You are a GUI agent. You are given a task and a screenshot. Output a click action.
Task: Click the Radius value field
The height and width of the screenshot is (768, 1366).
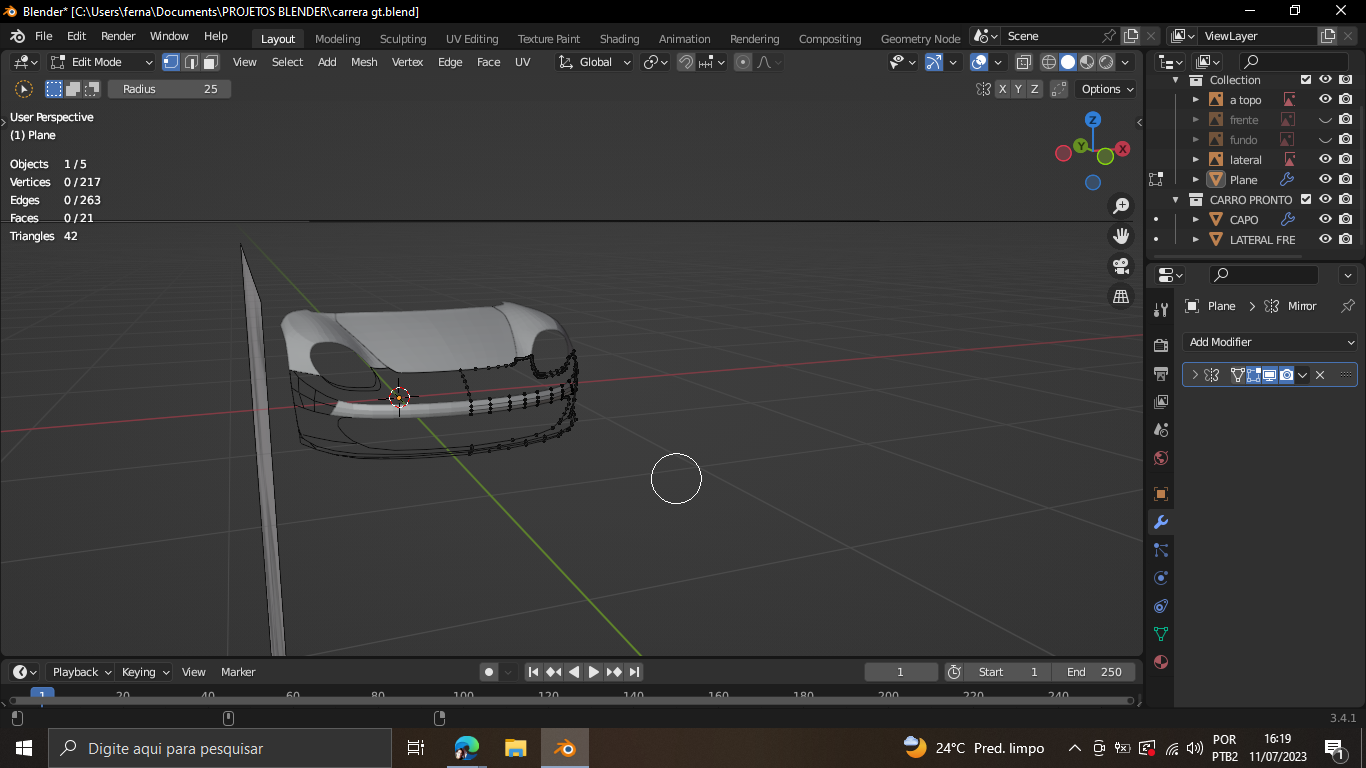[x=170, y=89]
